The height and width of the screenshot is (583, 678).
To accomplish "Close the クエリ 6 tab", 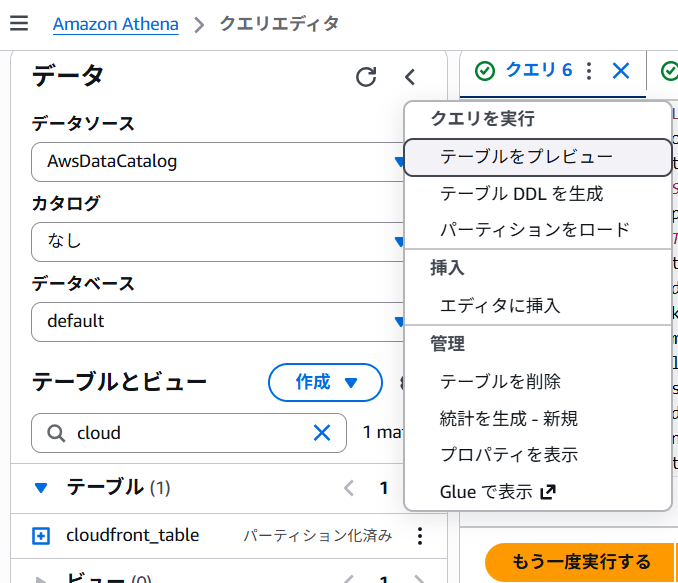I will (621, 70).
